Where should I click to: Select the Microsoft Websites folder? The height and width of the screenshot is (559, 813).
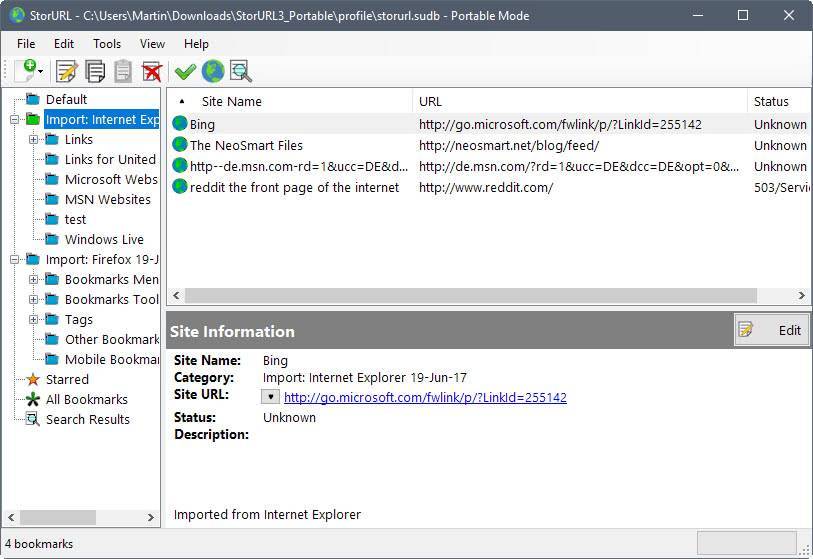(111, 179)
